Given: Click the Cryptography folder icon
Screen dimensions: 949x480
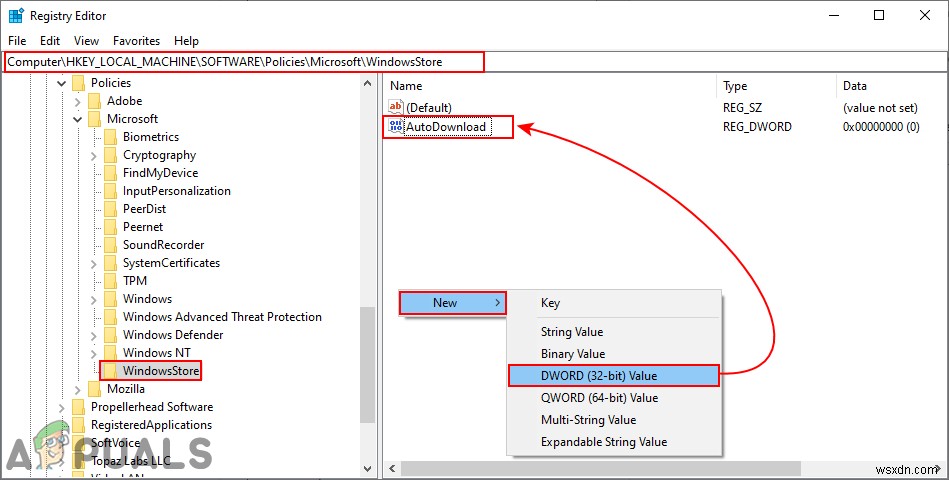Looking at the screenshot, I should [x=110, y=155].
